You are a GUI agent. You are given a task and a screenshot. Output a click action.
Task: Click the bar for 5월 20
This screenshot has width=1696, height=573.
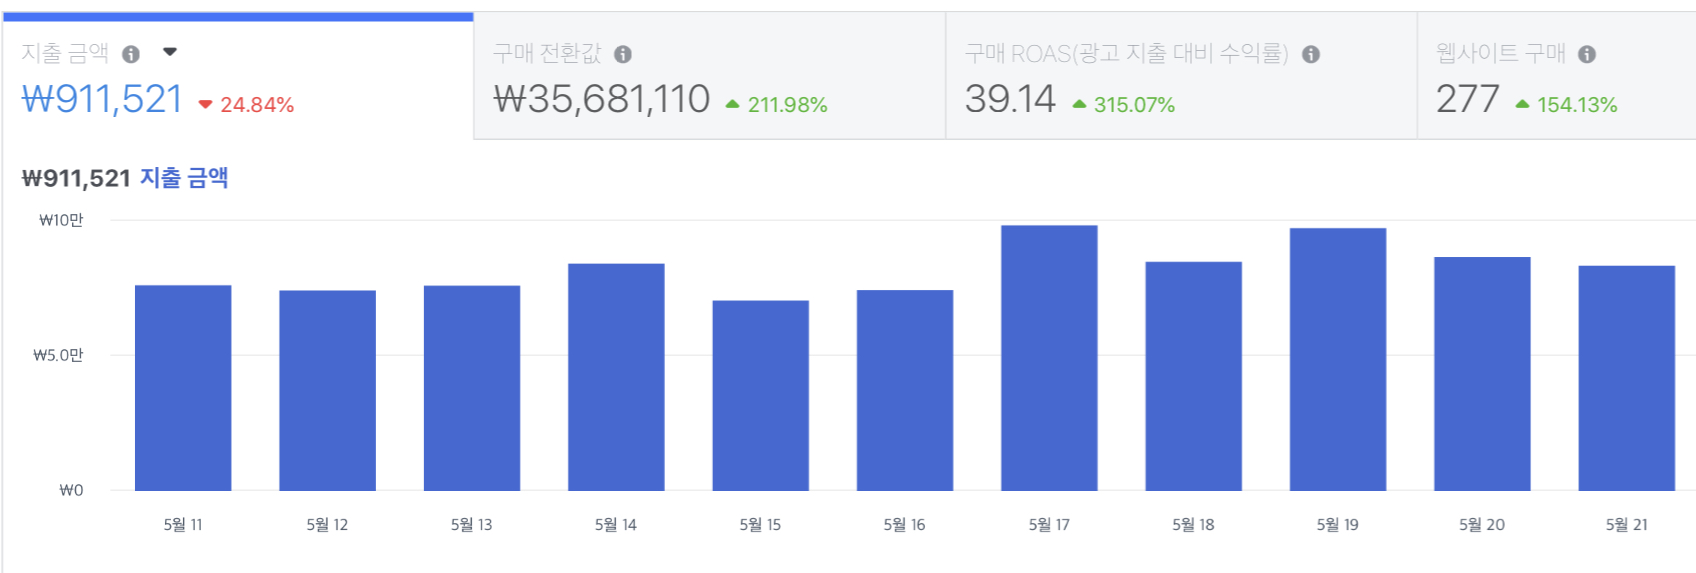click(1482, 374)
